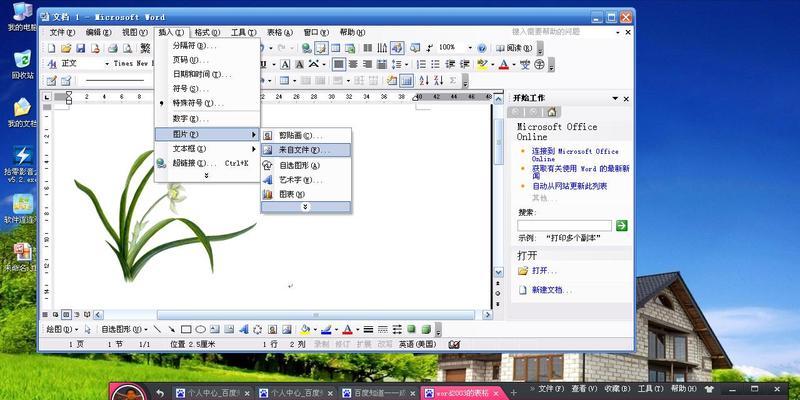Click the Center alignment icon
Image resolution: width=800 pixels, height=400 pixels.
click(353, 65)
